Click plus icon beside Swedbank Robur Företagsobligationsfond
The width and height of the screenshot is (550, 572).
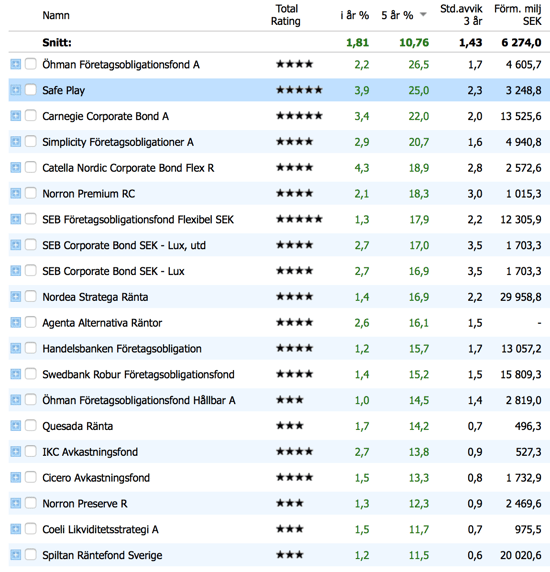point(15,374)
